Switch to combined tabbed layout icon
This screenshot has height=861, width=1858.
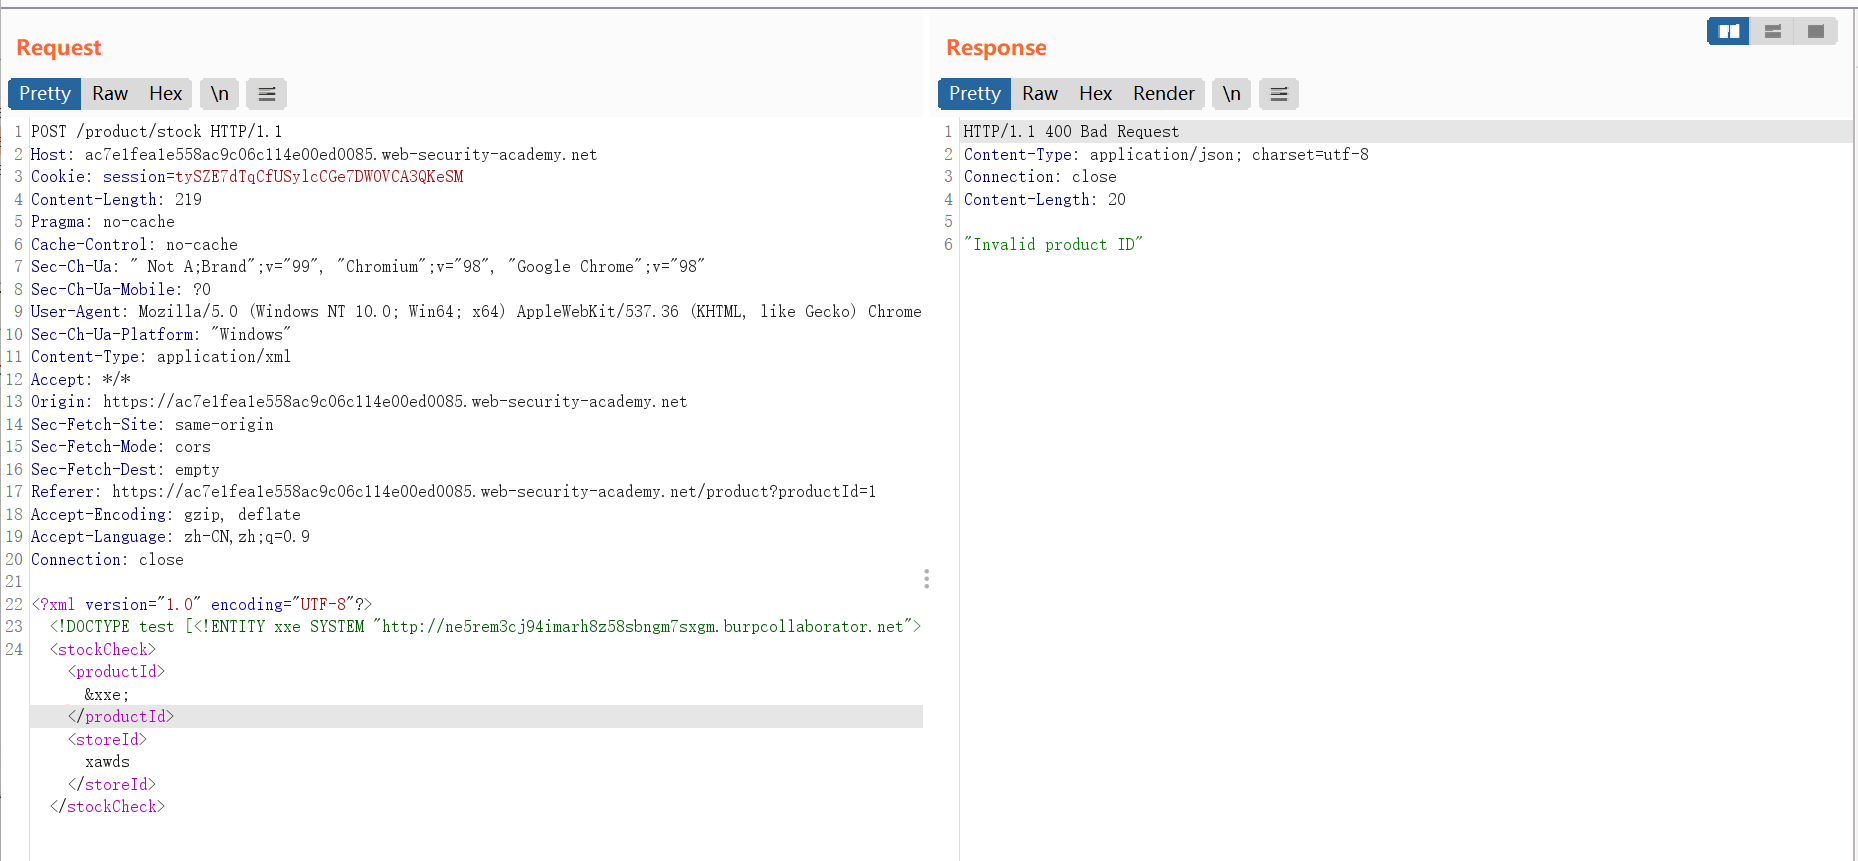[x=1815, y=32]
